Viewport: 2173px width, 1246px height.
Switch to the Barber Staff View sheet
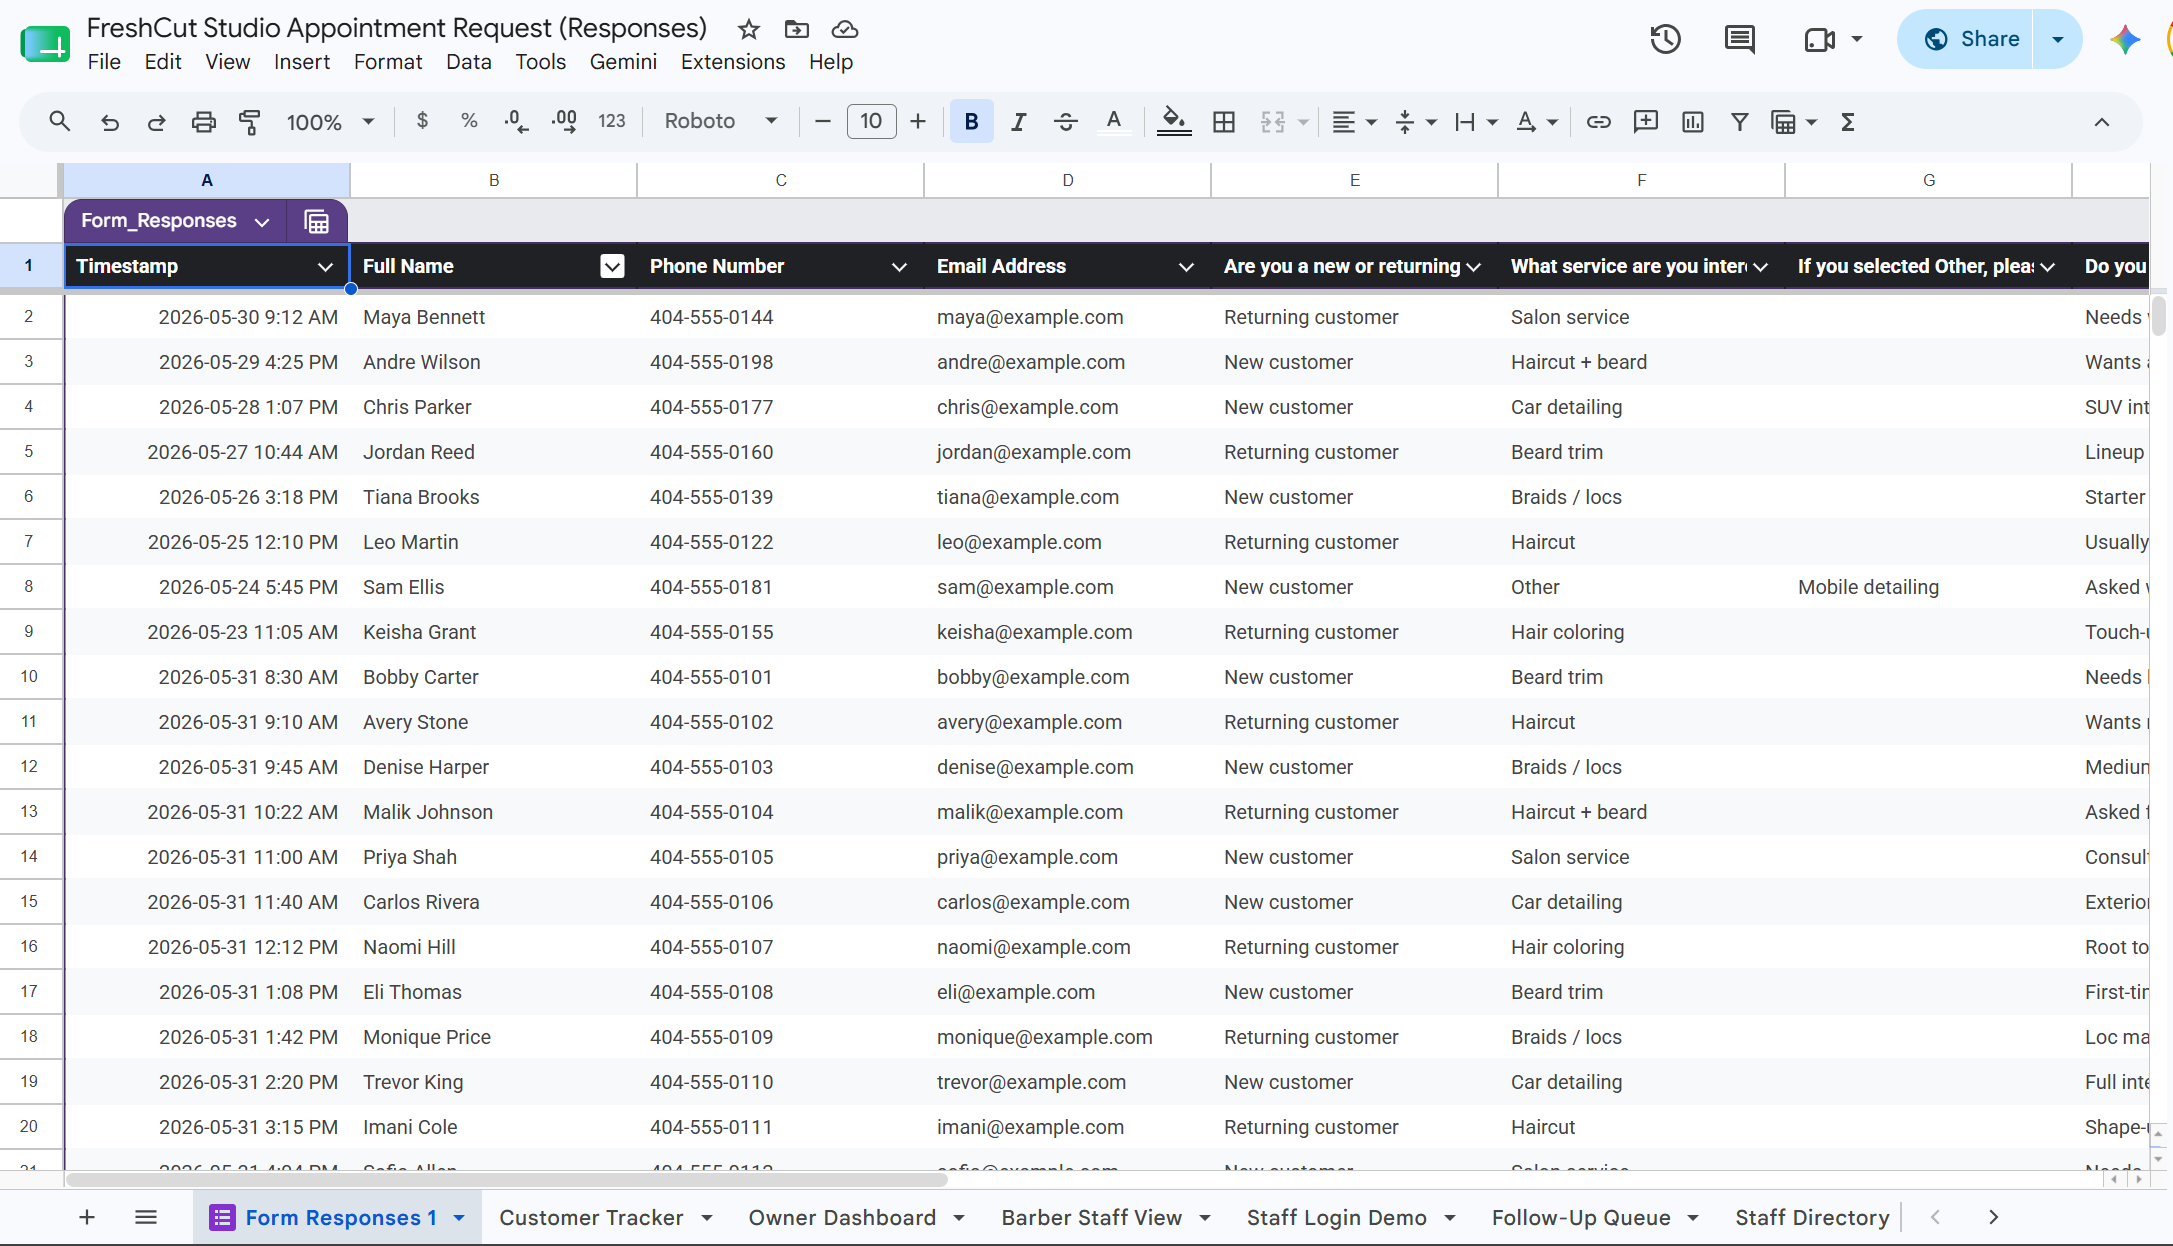click(x=1091, y=1218)
